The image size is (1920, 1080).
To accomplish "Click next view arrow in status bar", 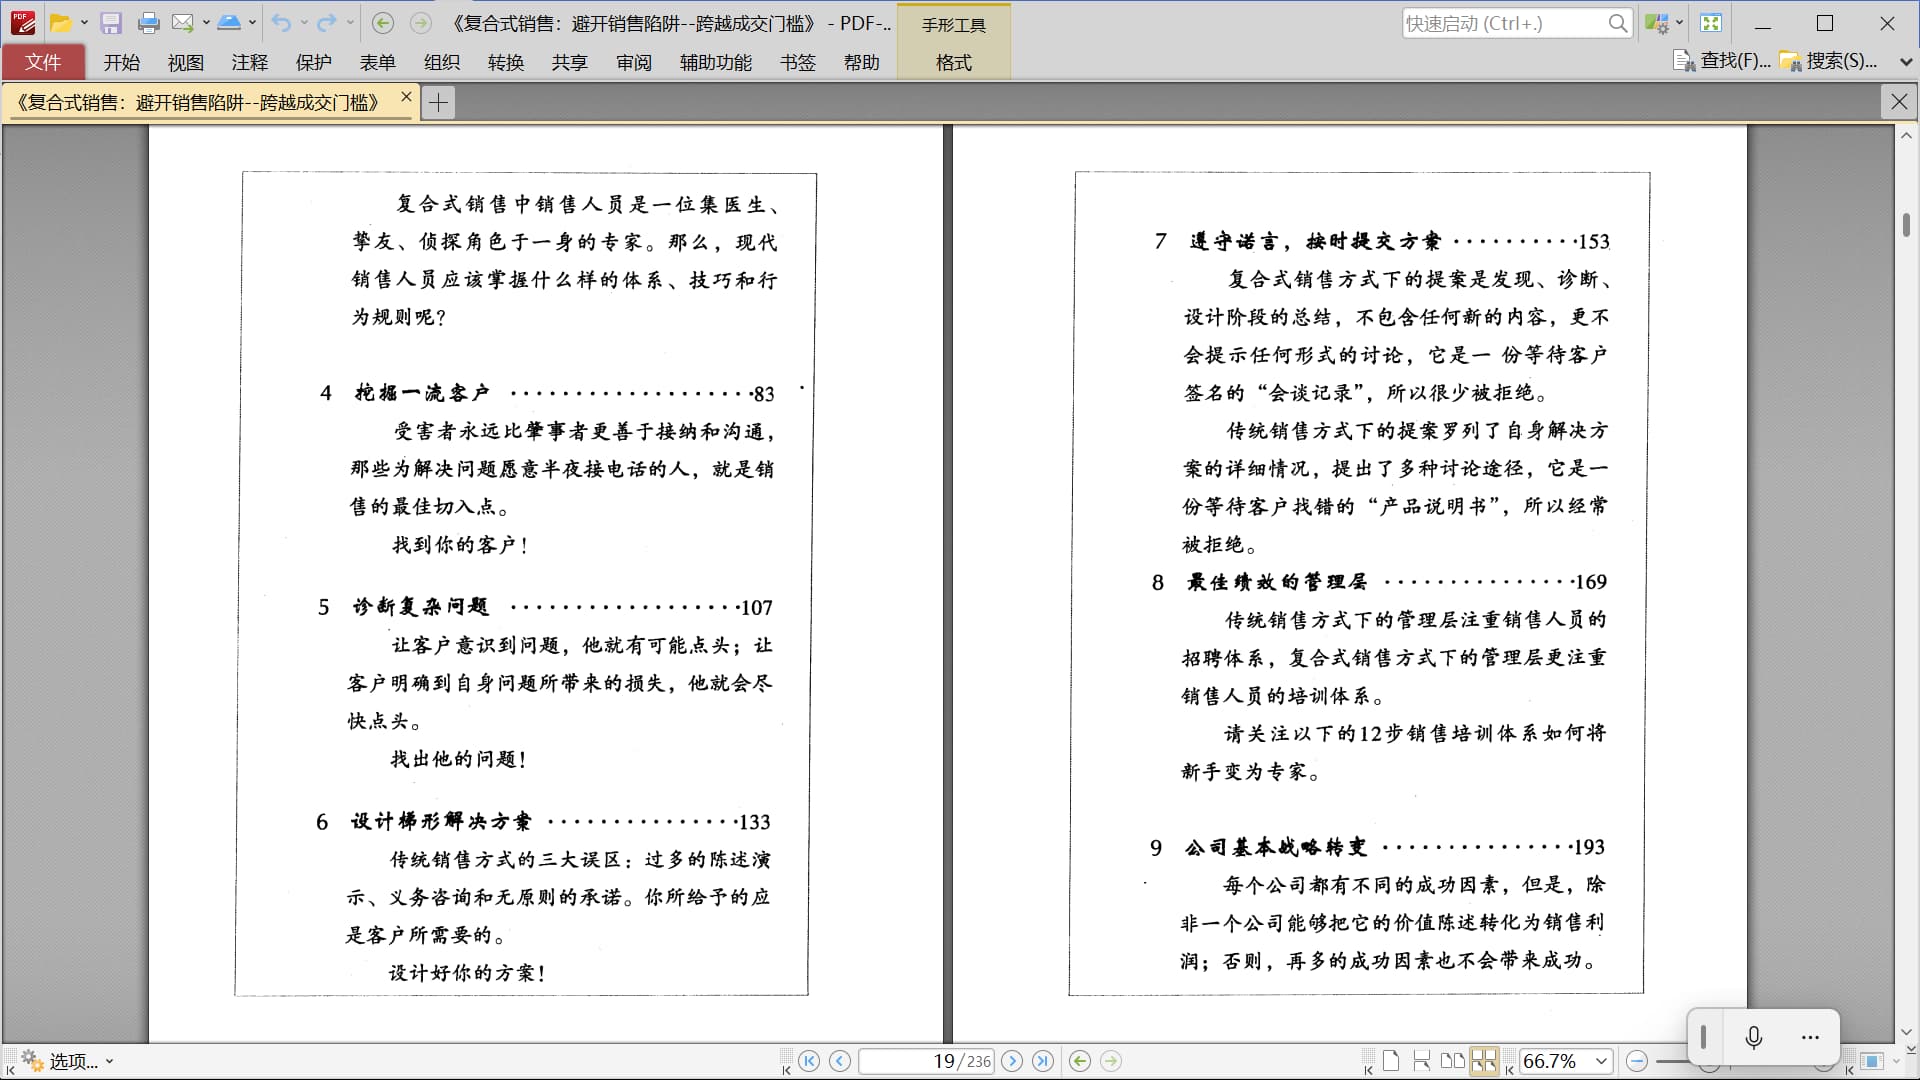I will tap(1111, 1061).
